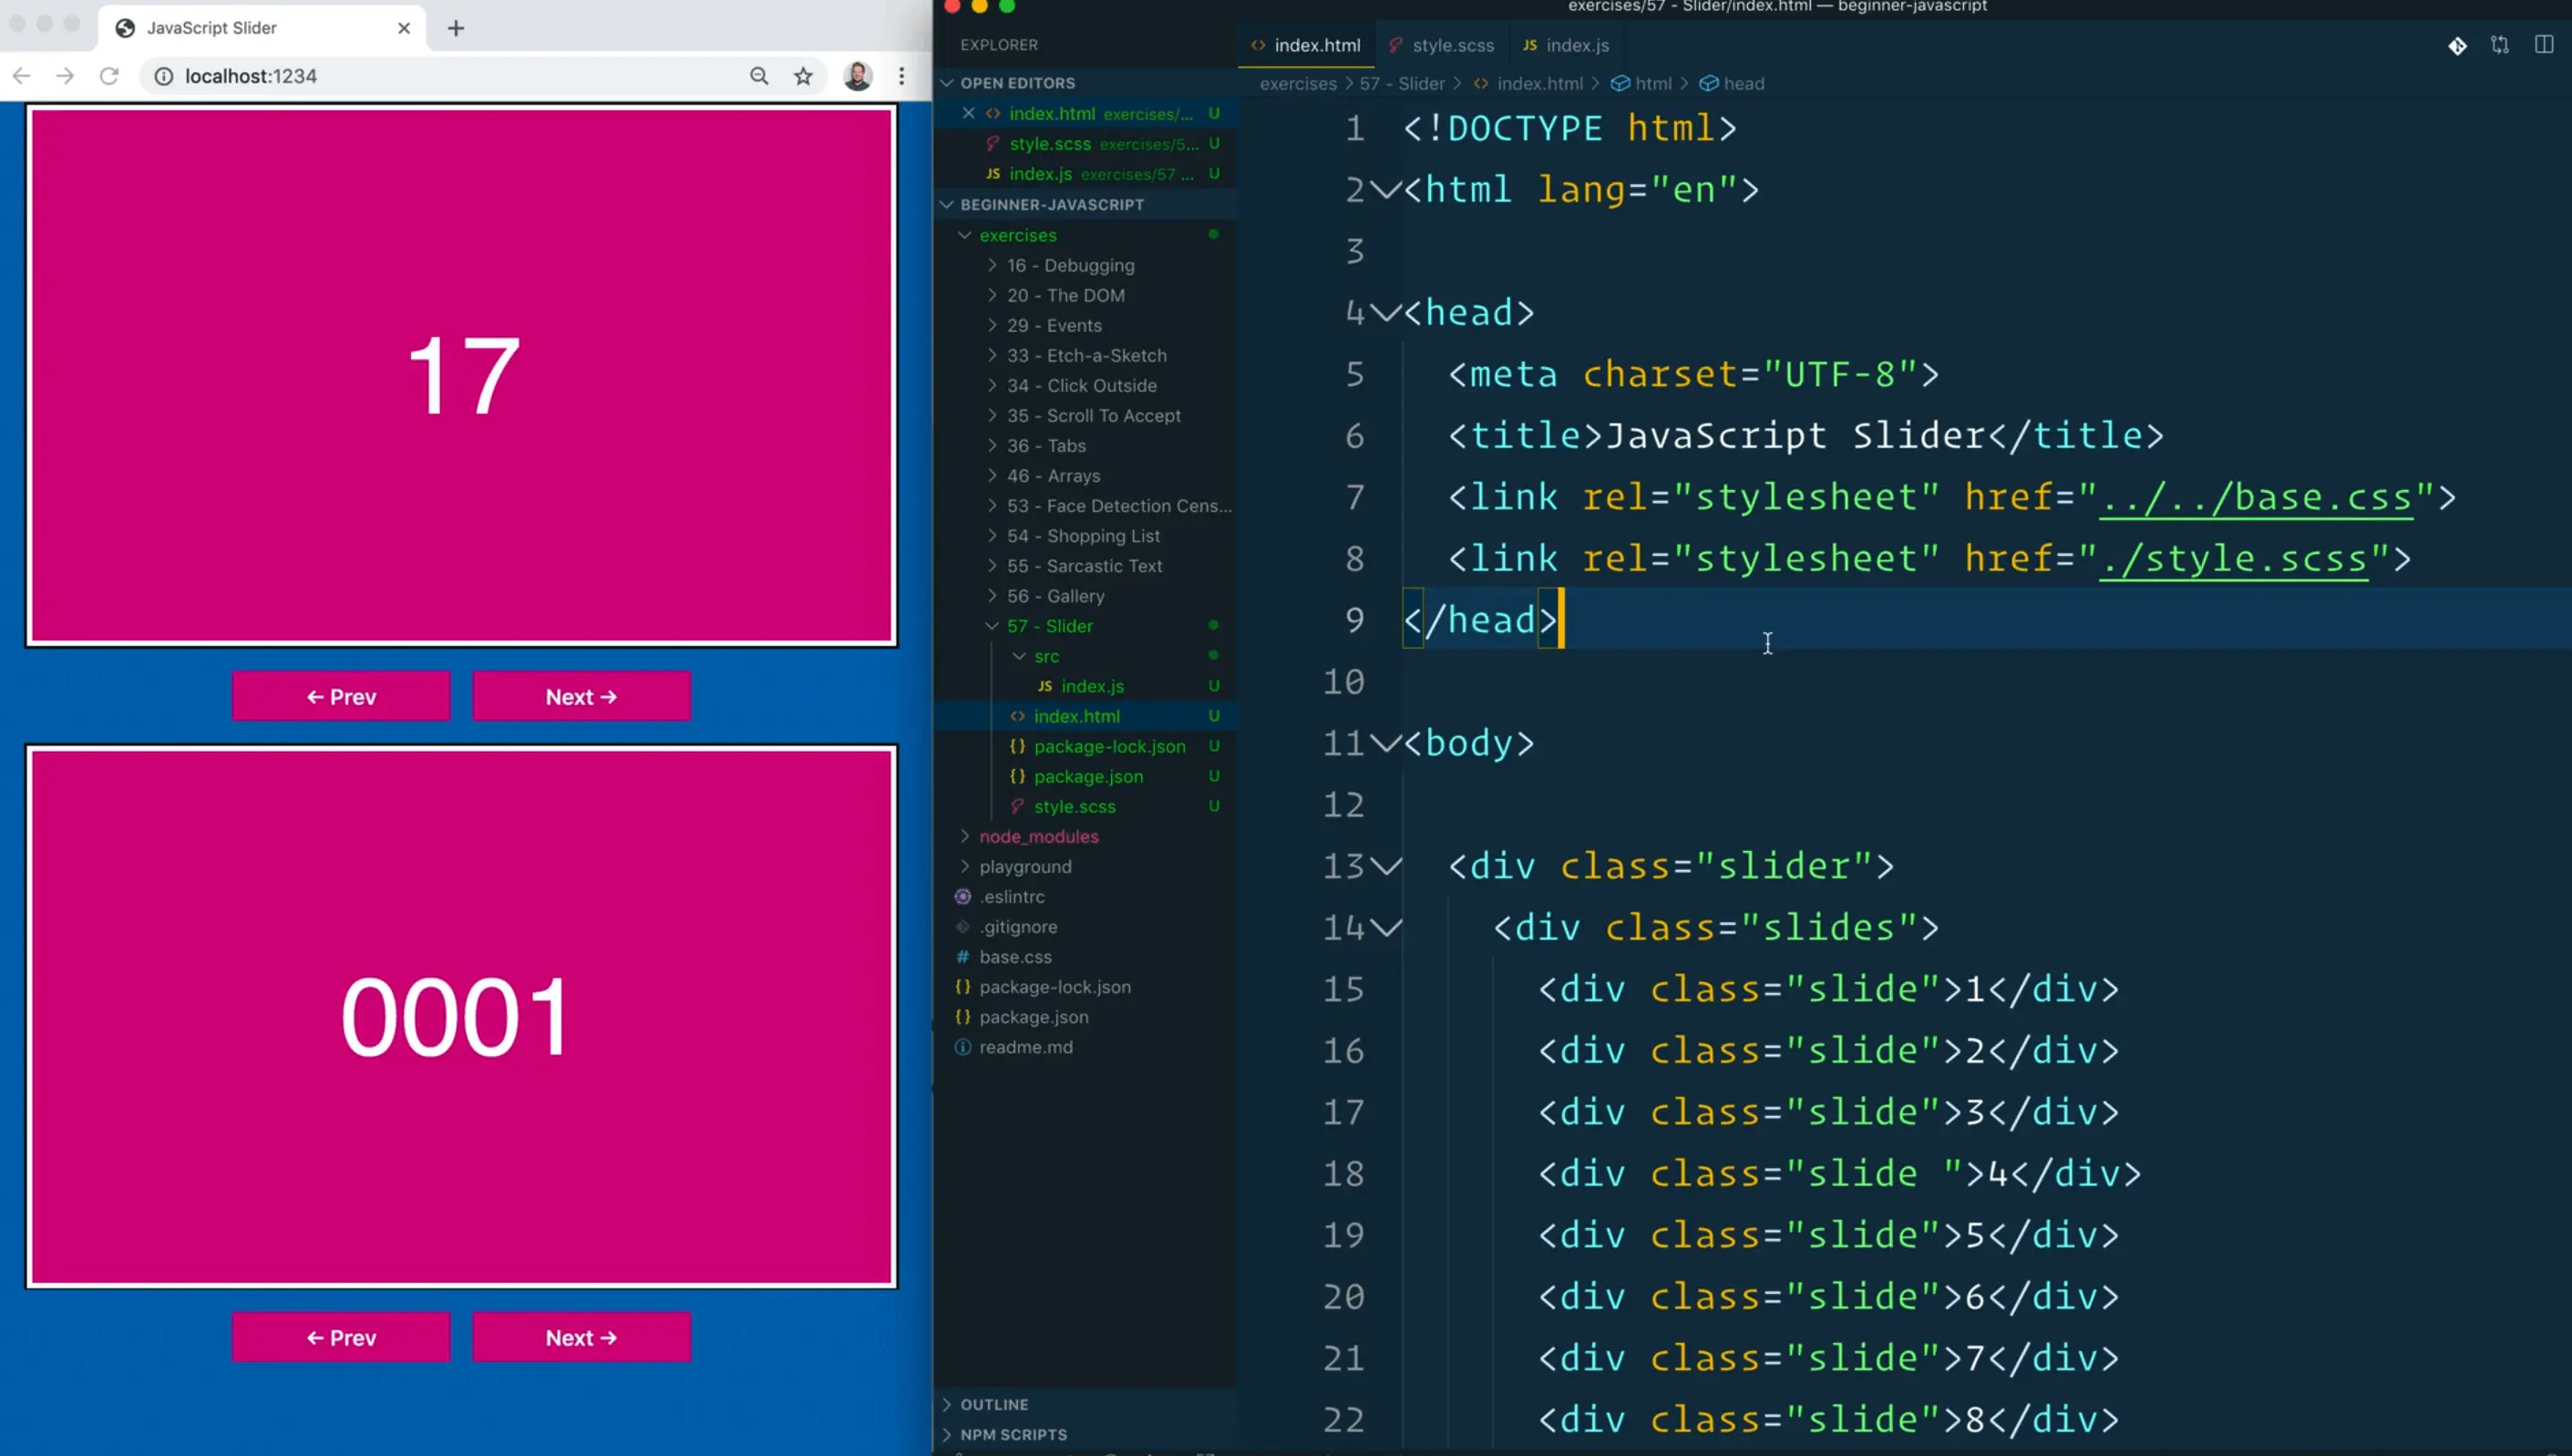Expand the node_modules folder
Image resolution: width=2572 pixels, height=1456 pixels.
[x=1038, y=836]
